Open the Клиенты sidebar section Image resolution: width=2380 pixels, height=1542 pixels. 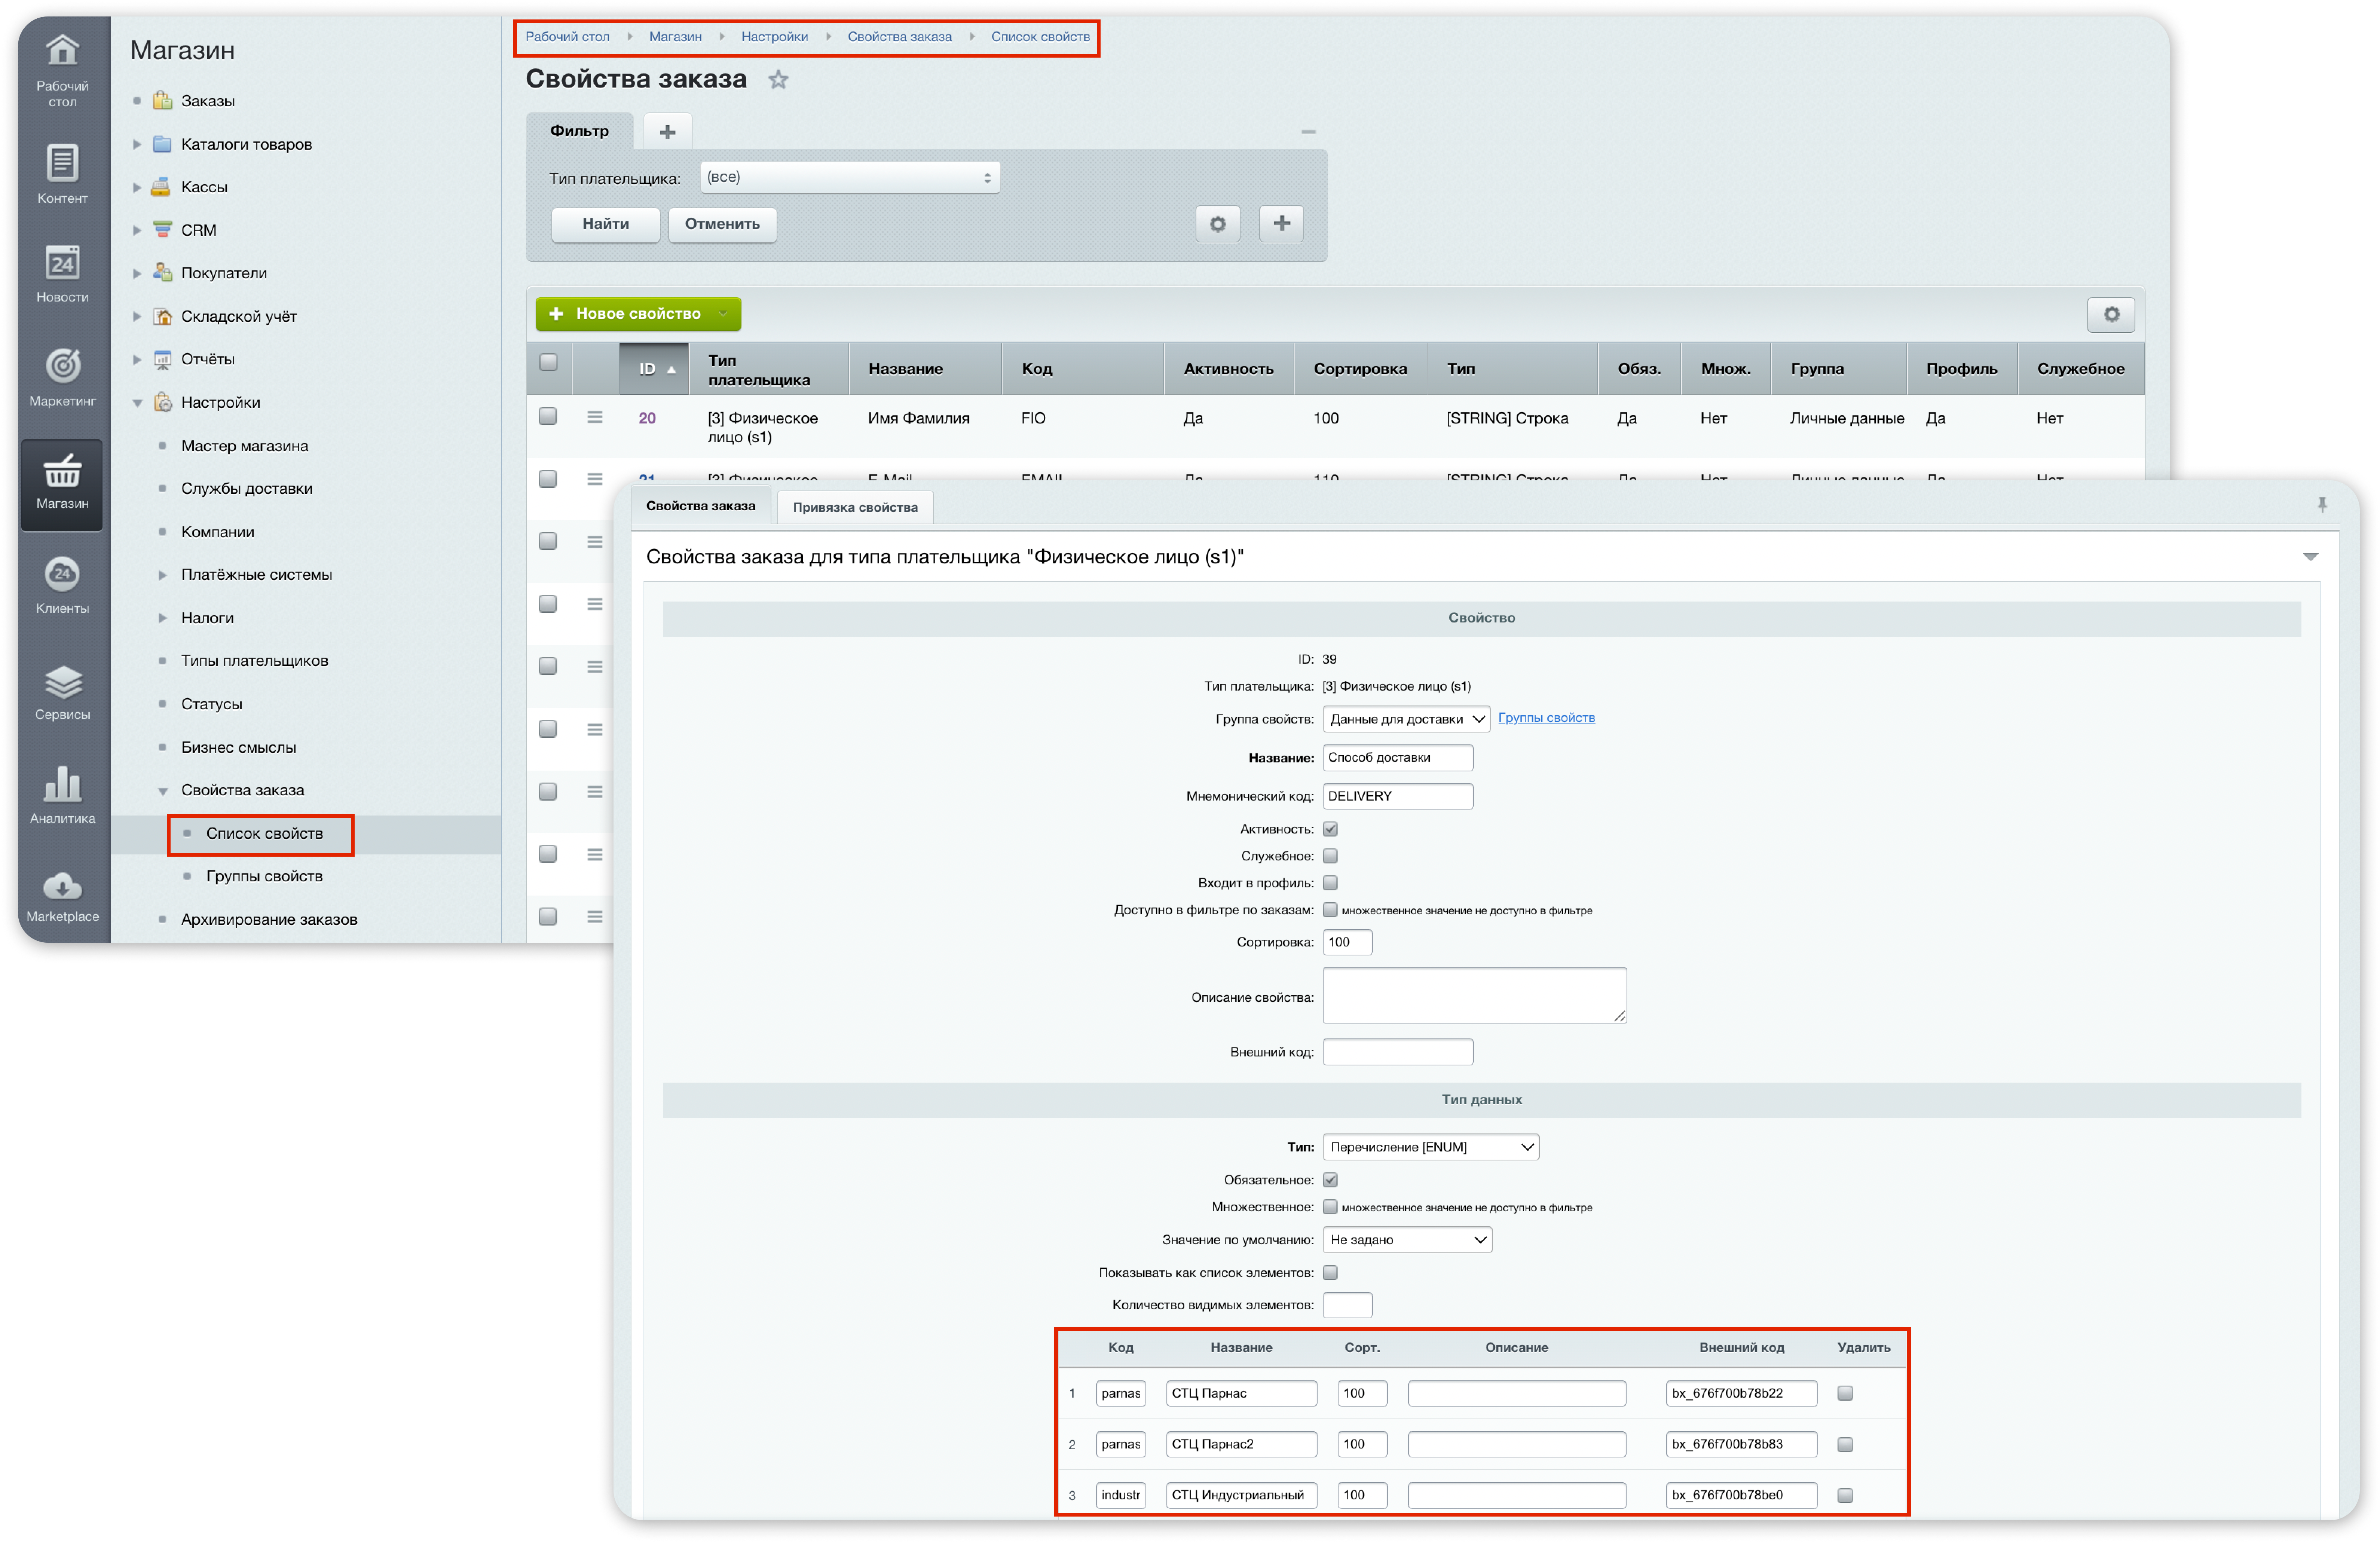point(62,585)
